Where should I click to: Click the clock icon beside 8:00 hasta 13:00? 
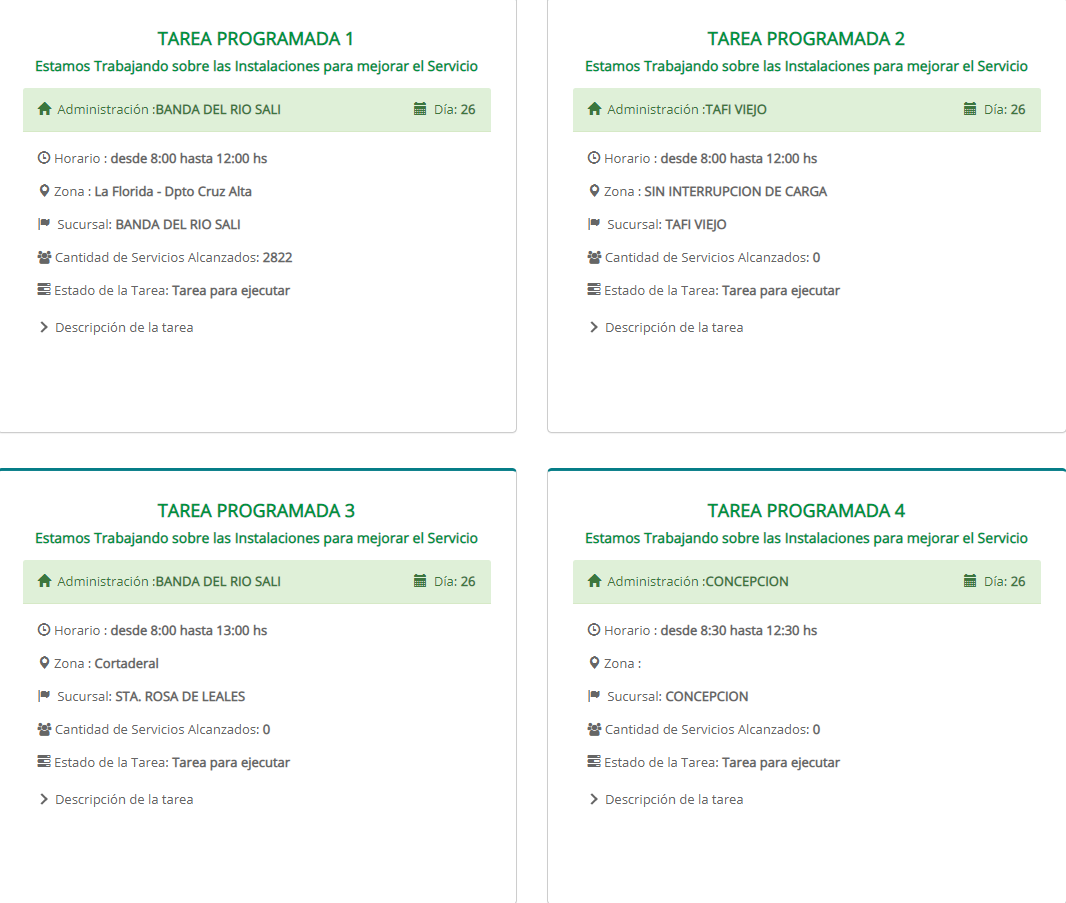pyautogui.click(x=44, y=630)
